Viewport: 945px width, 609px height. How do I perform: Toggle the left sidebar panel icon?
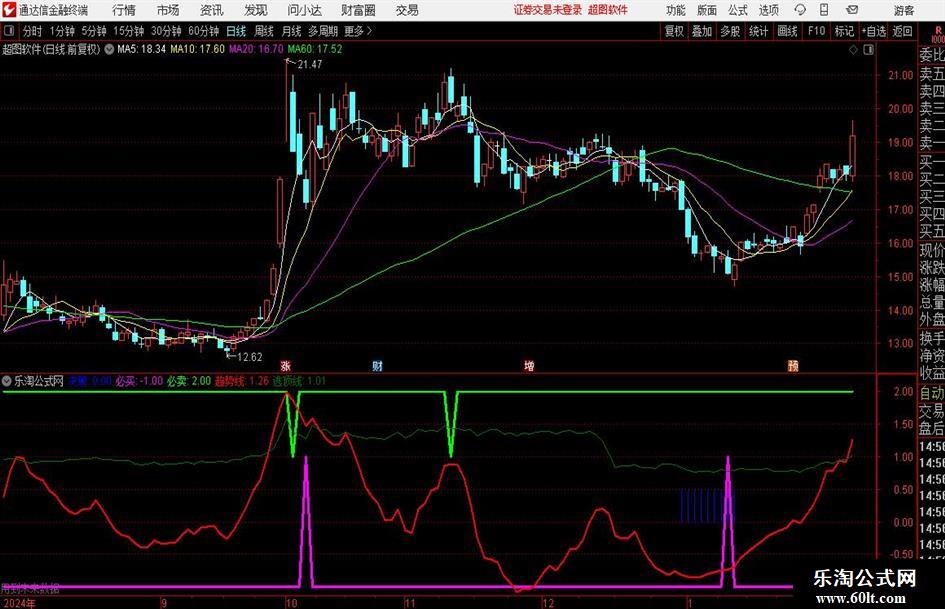pos(9,31)
